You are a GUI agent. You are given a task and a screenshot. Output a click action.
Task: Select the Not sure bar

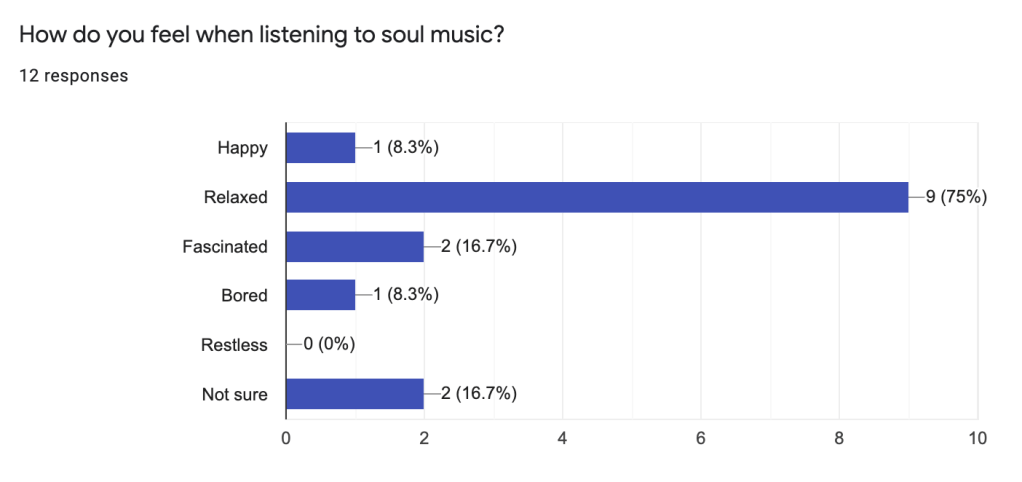point(355,393)
